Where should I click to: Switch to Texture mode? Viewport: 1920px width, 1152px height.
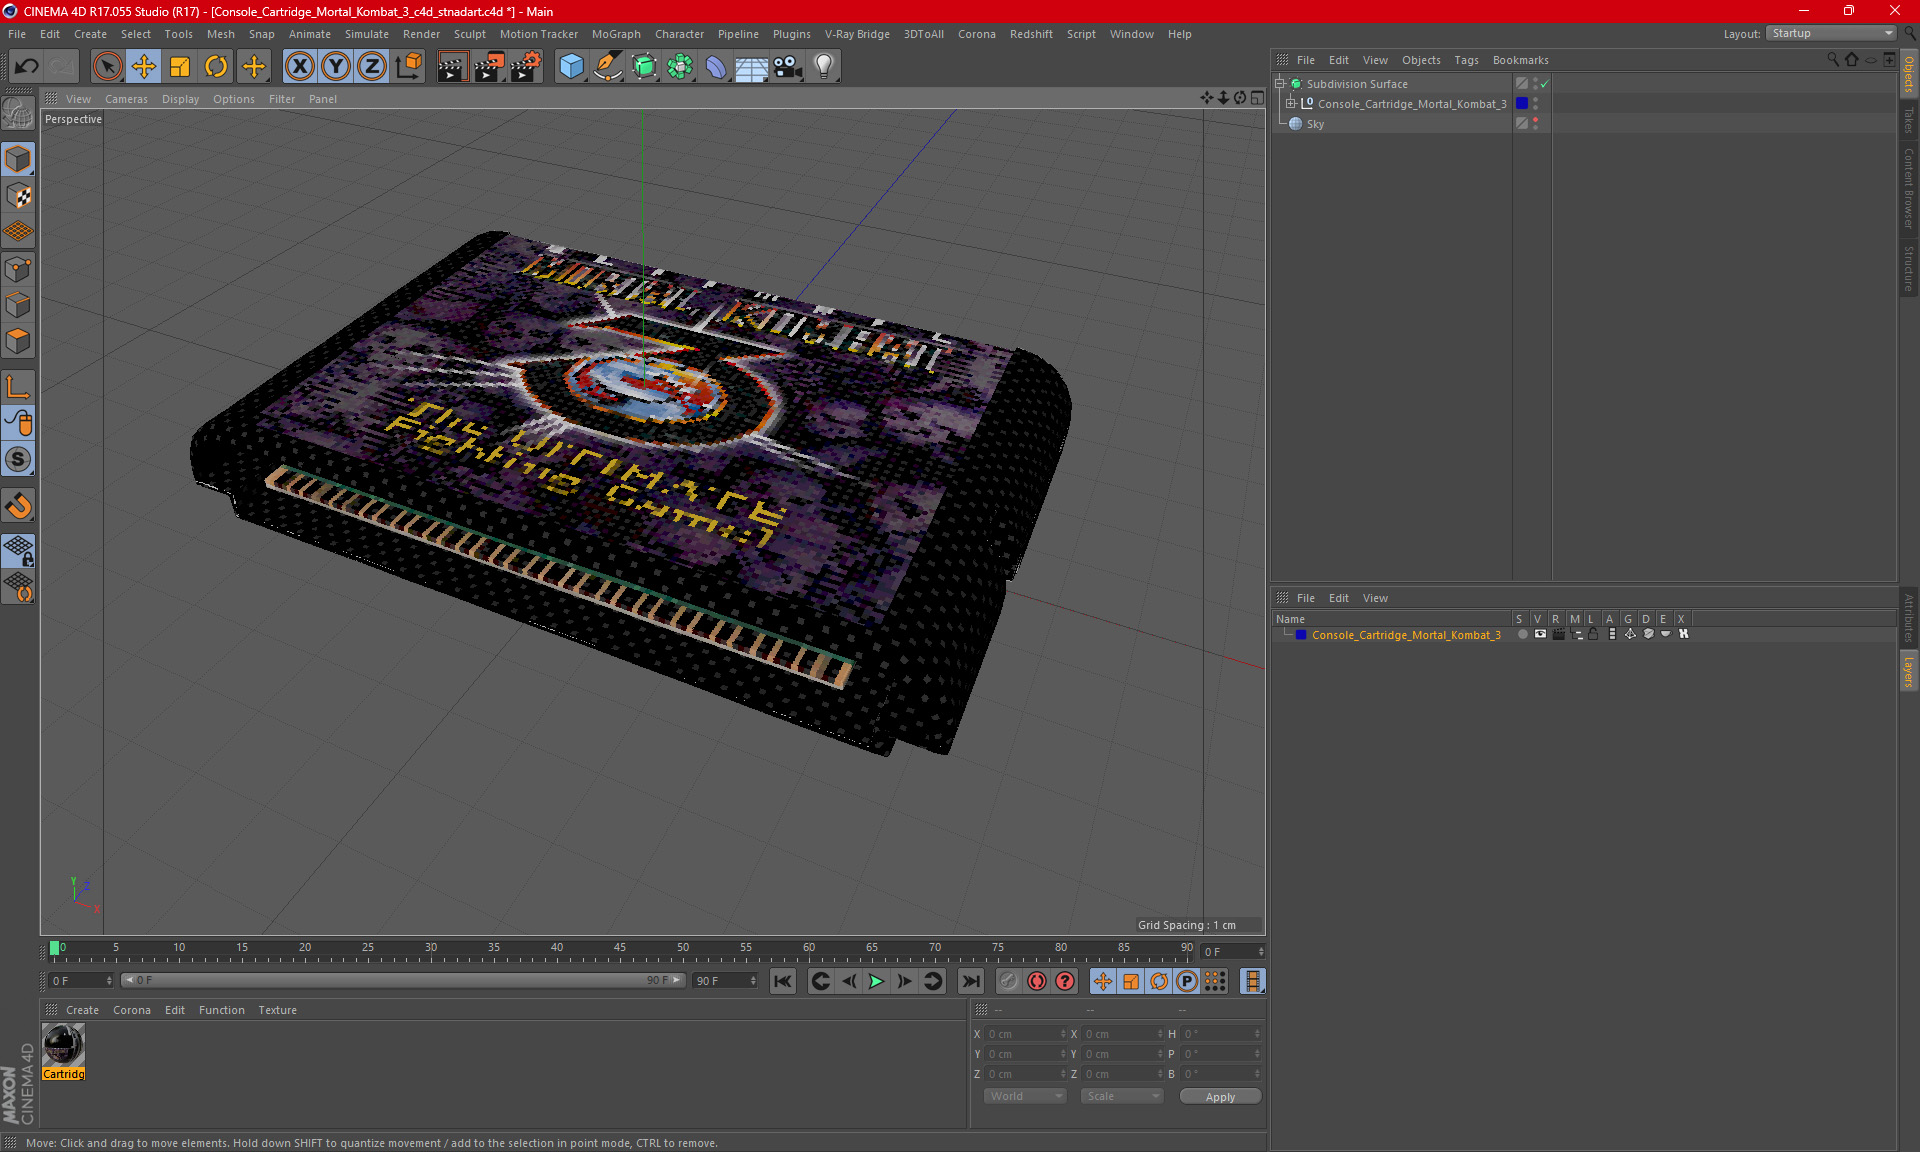pos(18,196)
